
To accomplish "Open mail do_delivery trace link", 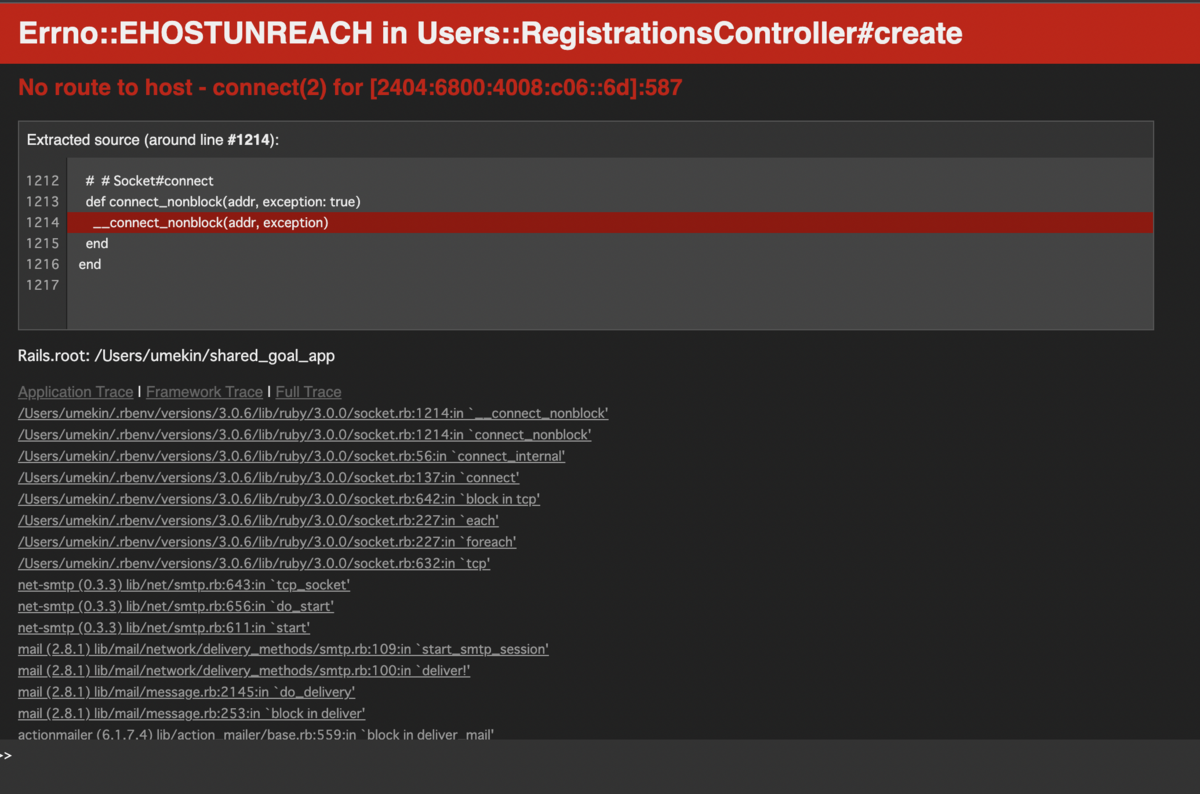I will [x=187, y=691].
